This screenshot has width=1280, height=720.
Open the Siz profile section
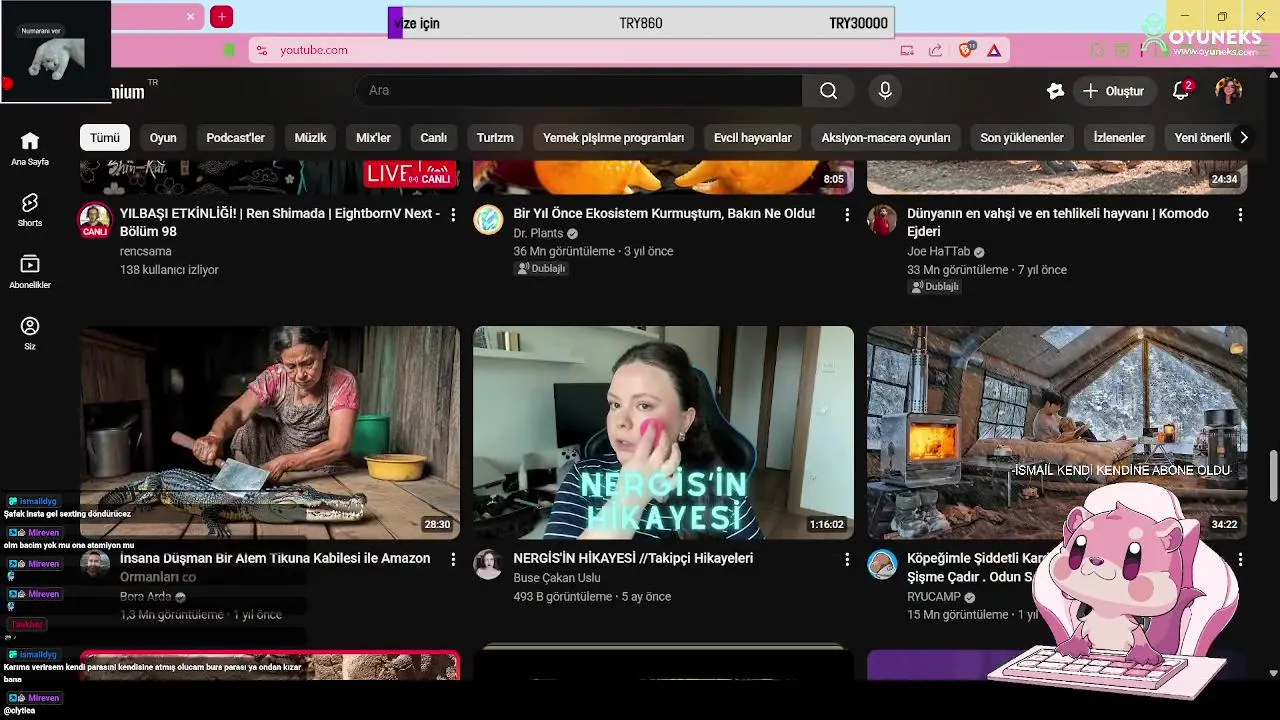click(30, 333)
